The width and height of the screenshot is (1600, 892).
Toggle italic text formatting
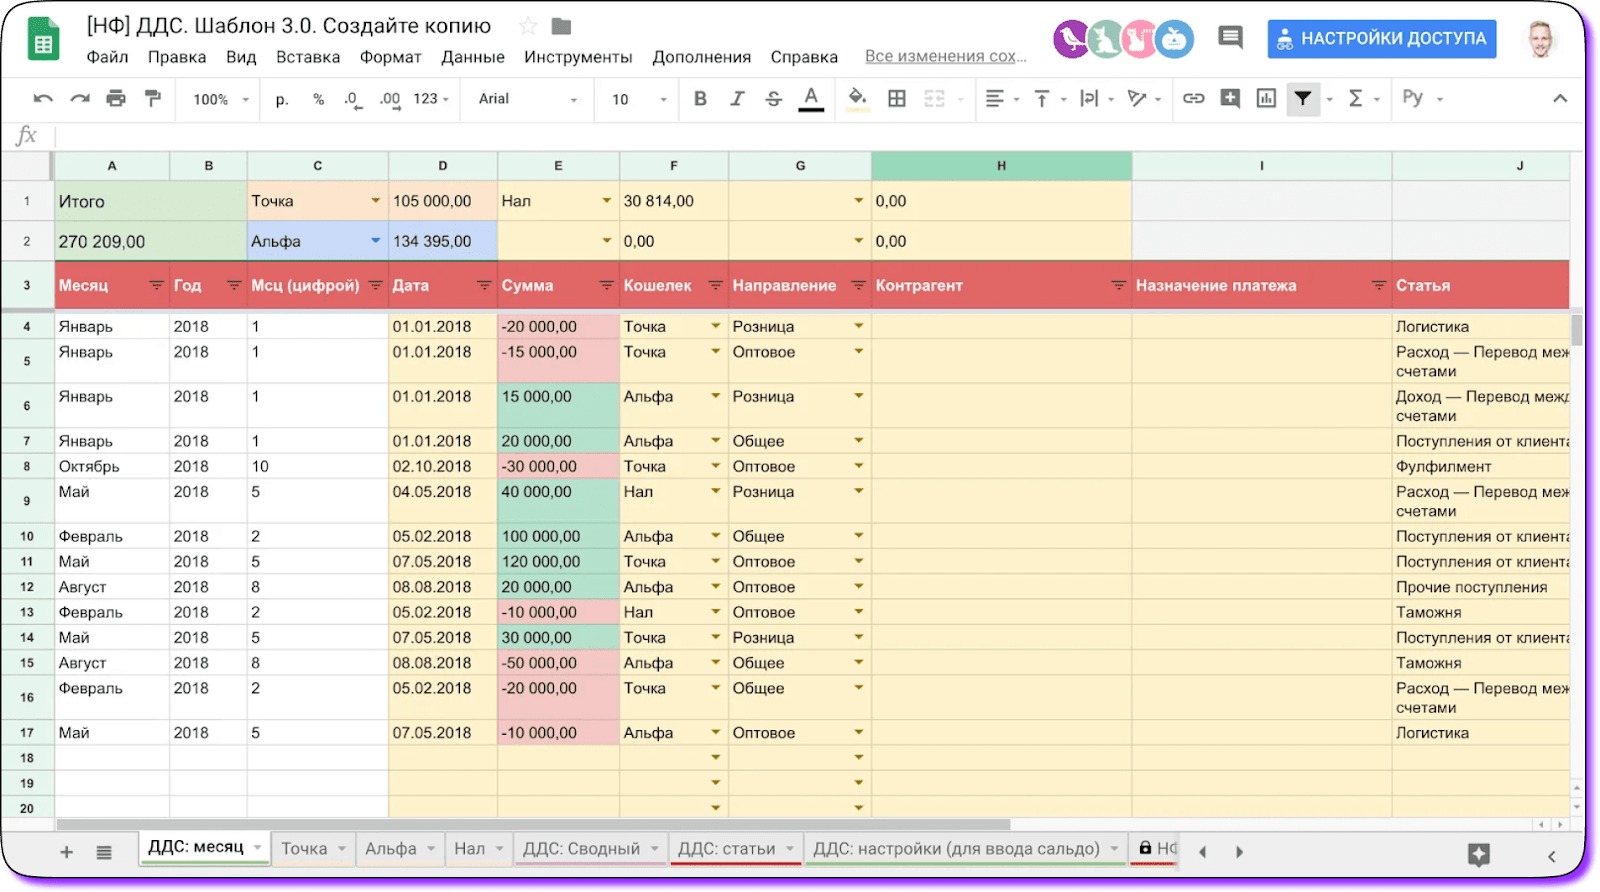click(x=737, y=98)
